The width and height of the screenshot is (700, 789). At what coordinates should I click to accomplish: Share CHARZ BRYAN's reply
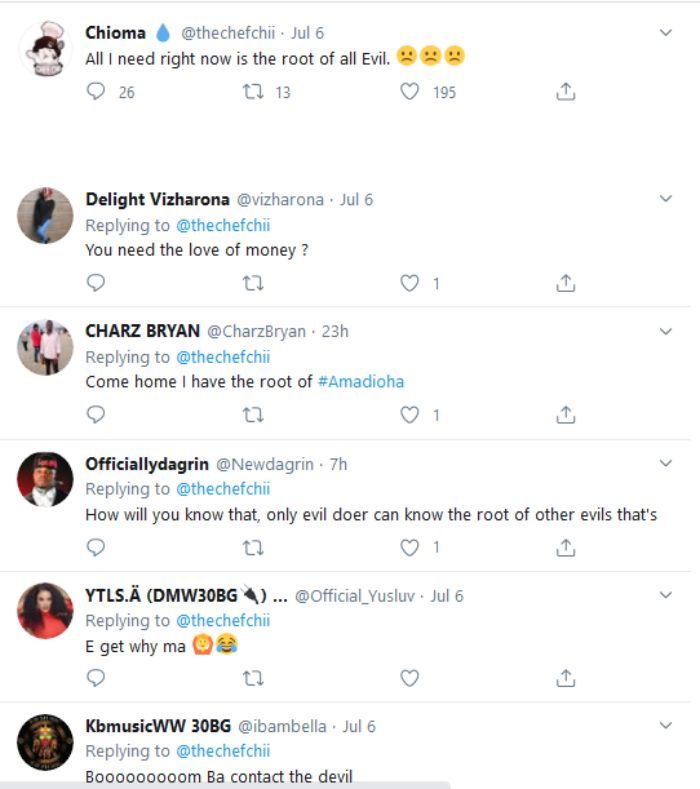tap(565, 414)
